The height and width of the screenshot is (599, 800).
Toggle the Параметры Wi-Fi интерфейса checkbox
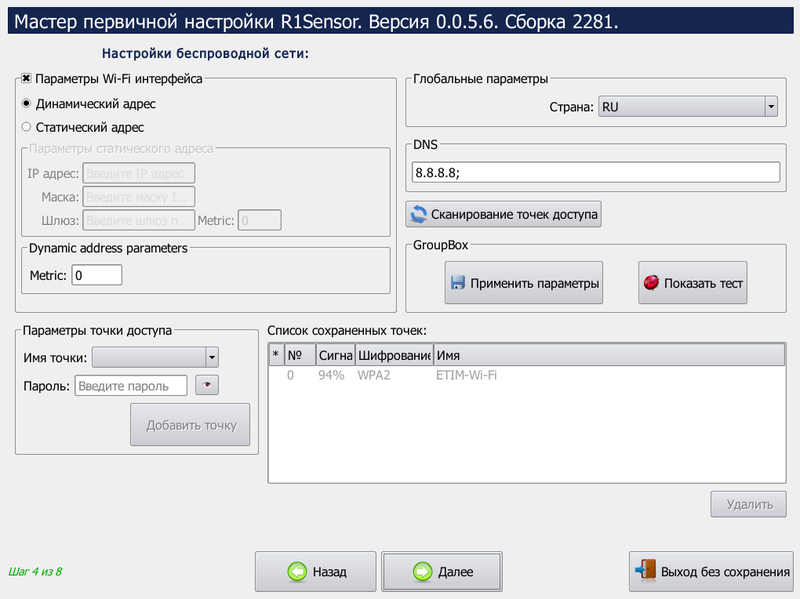27,78
